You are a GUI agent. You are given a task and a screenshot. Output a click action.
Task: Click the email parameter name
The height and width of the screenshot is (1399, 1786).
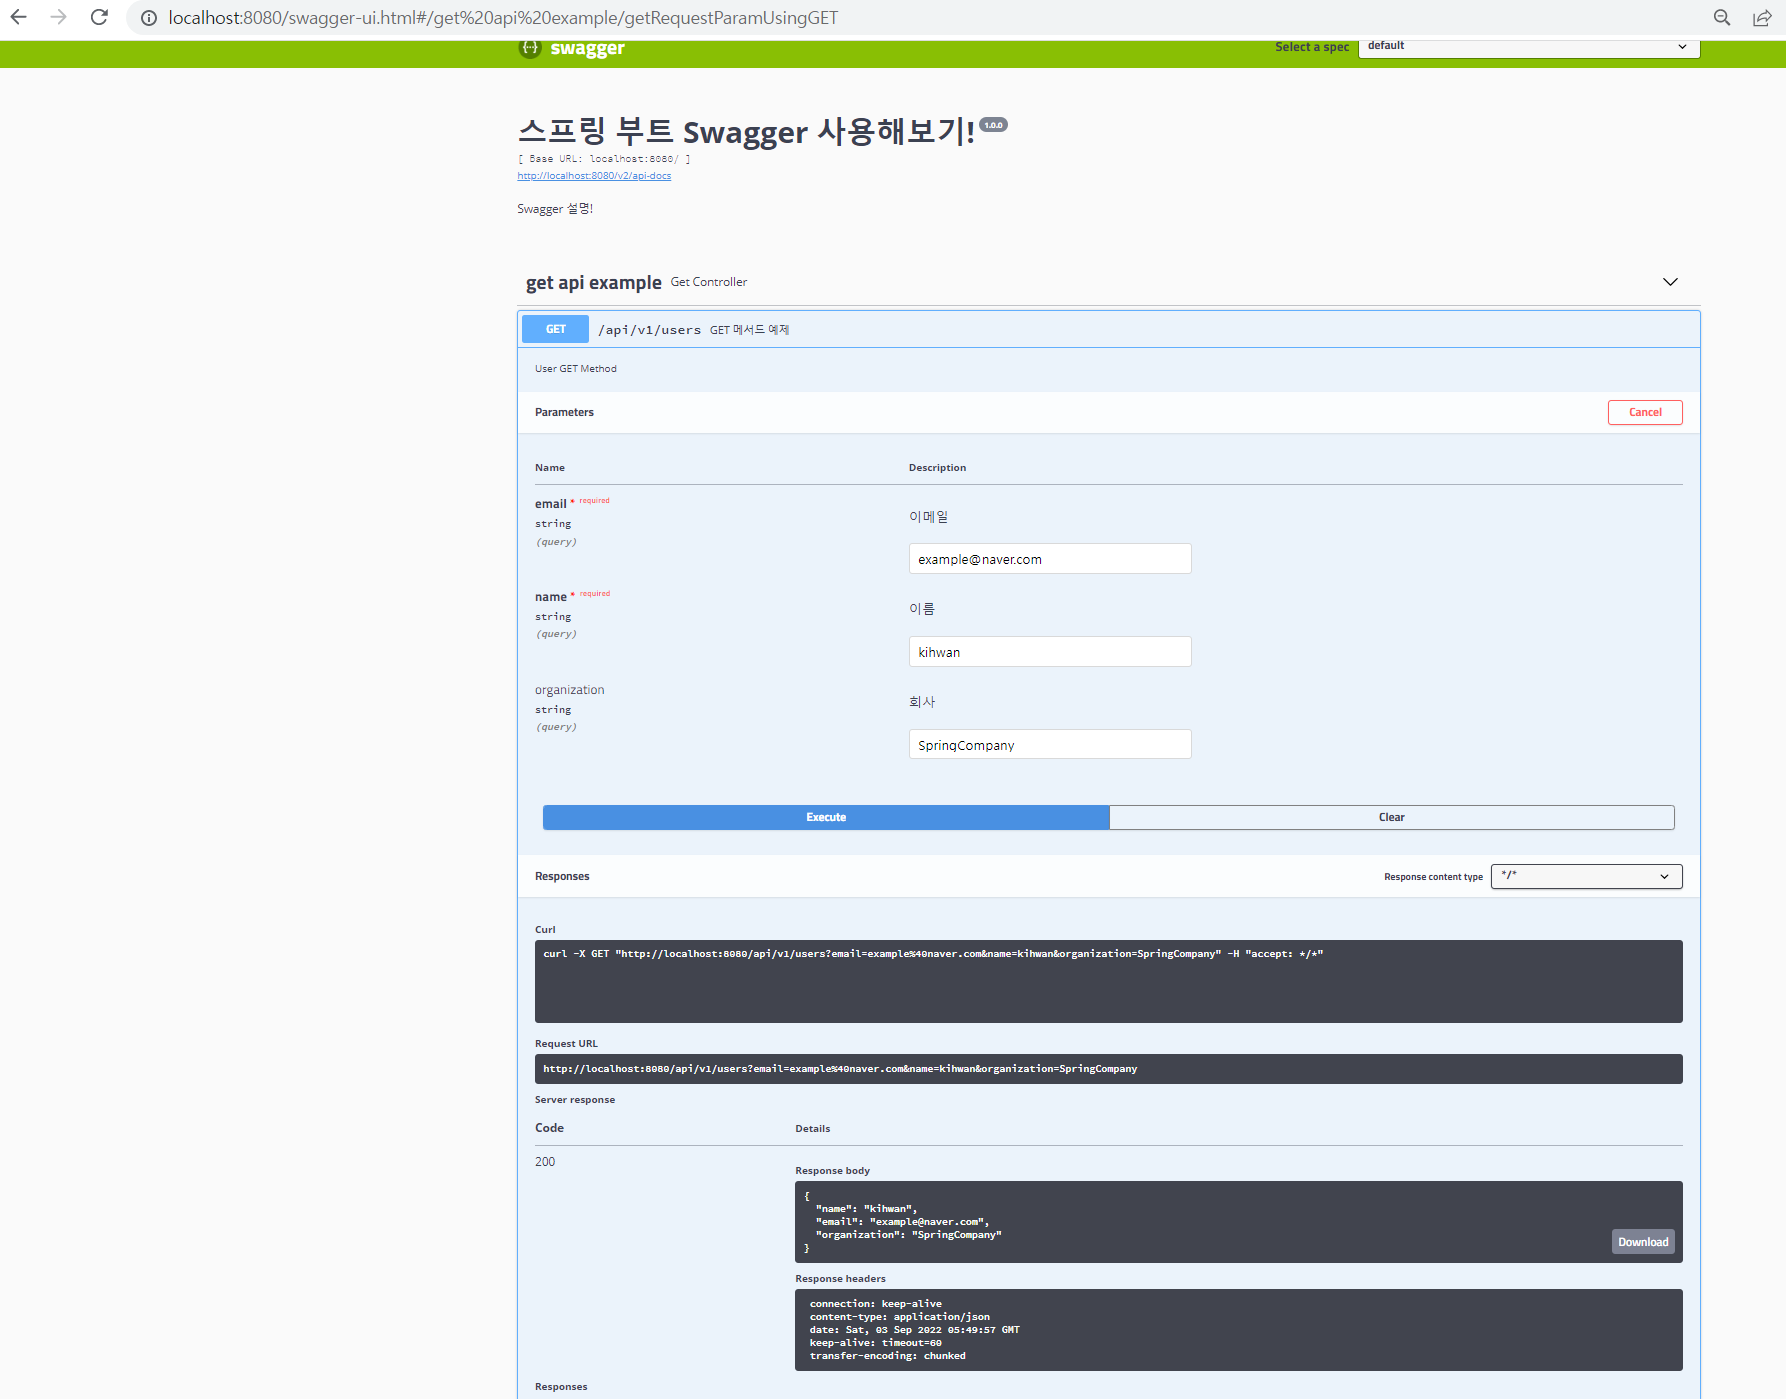(x=551, y=504)
